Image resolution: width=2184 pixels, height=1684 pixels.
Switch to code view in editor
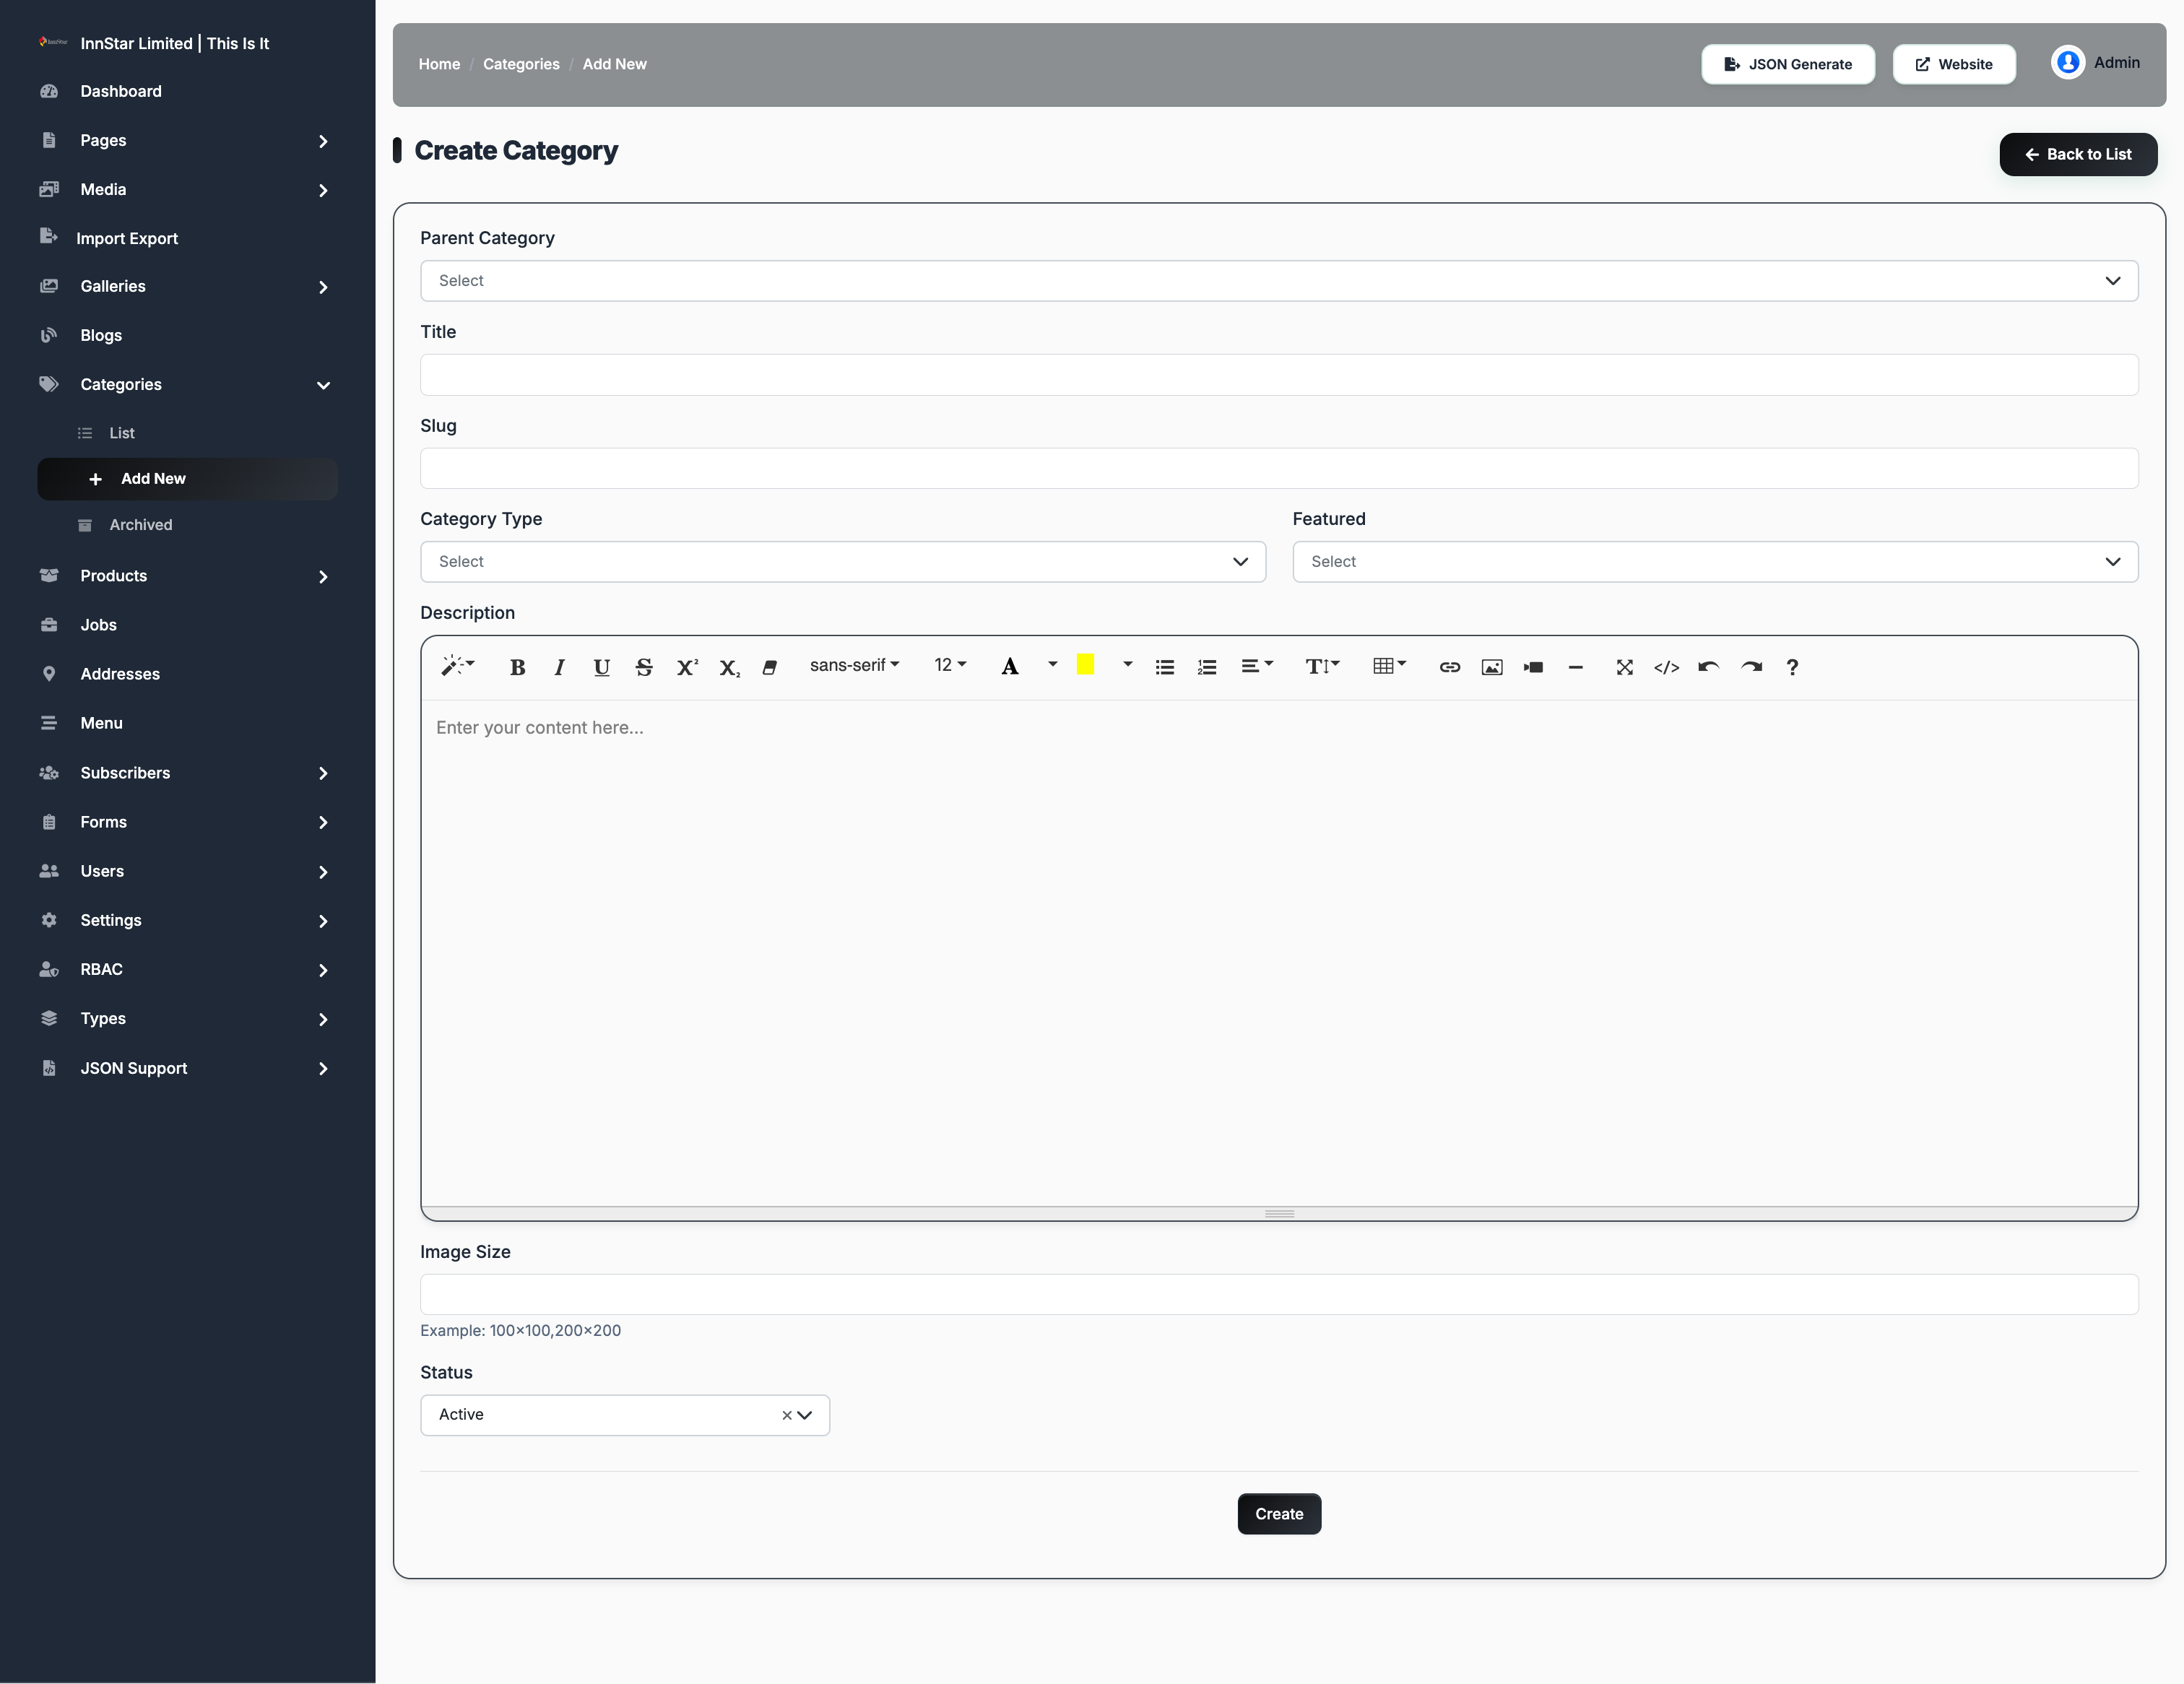pos(1667,667)
